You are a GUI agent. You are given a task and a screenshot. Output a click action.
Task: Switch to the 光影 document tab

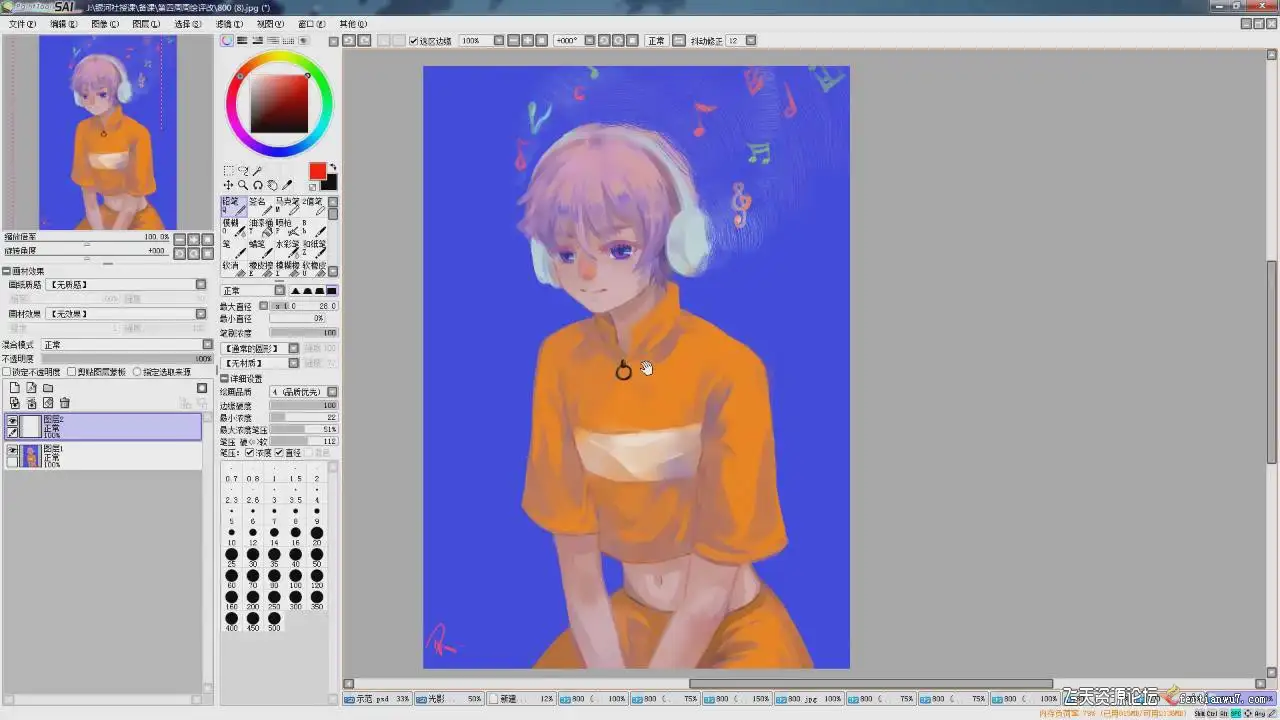click(450, 699)
